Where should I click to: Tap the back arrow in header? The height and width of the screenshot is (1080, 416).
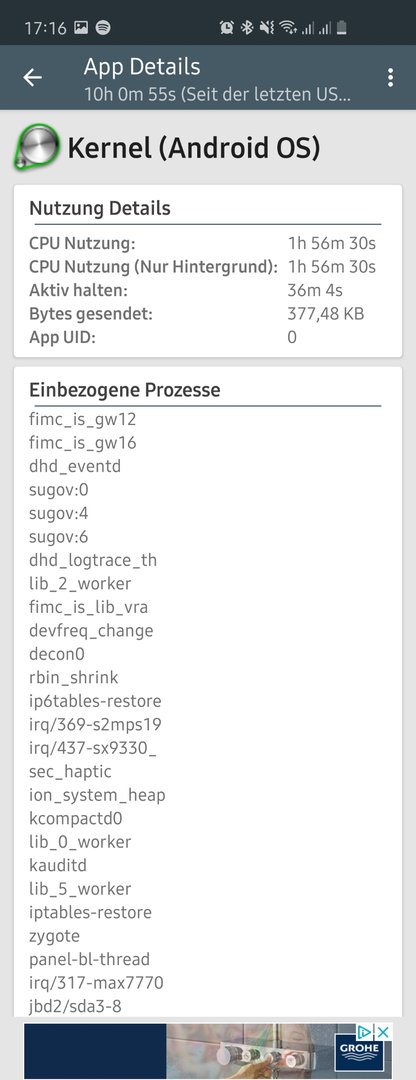point(32,77)
